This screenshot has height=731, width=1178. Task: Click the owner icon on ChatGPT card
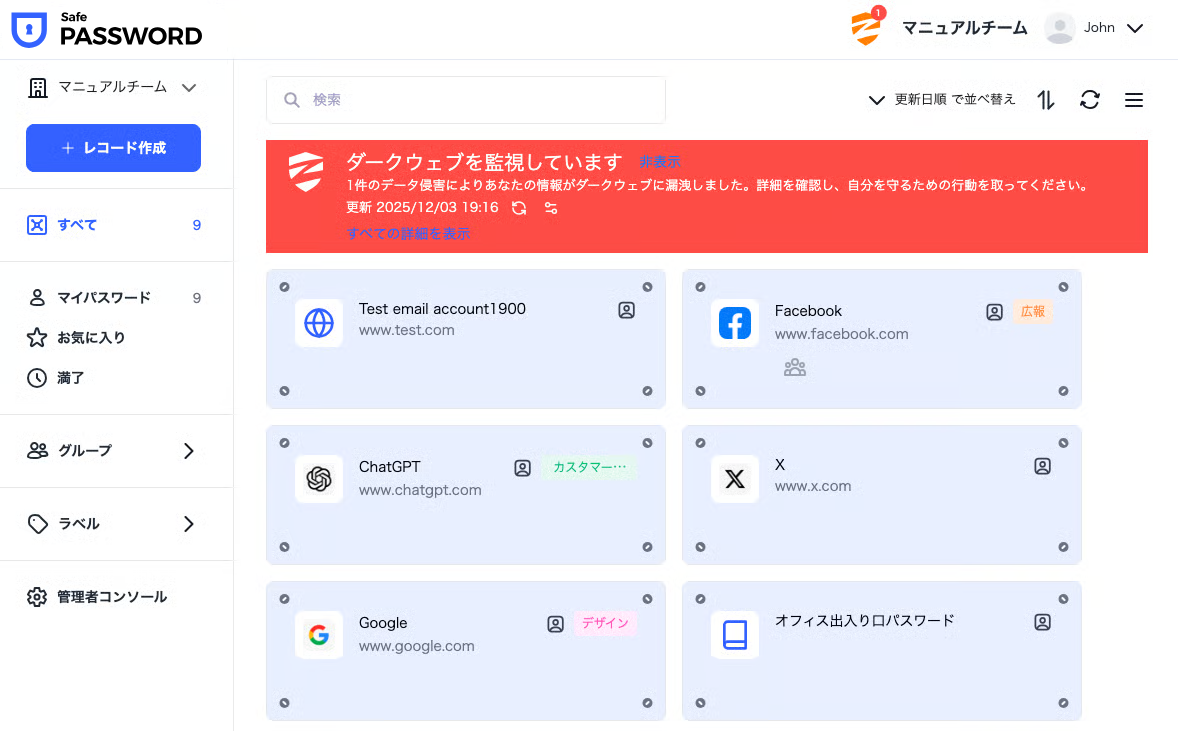click(x=522, y=467)
